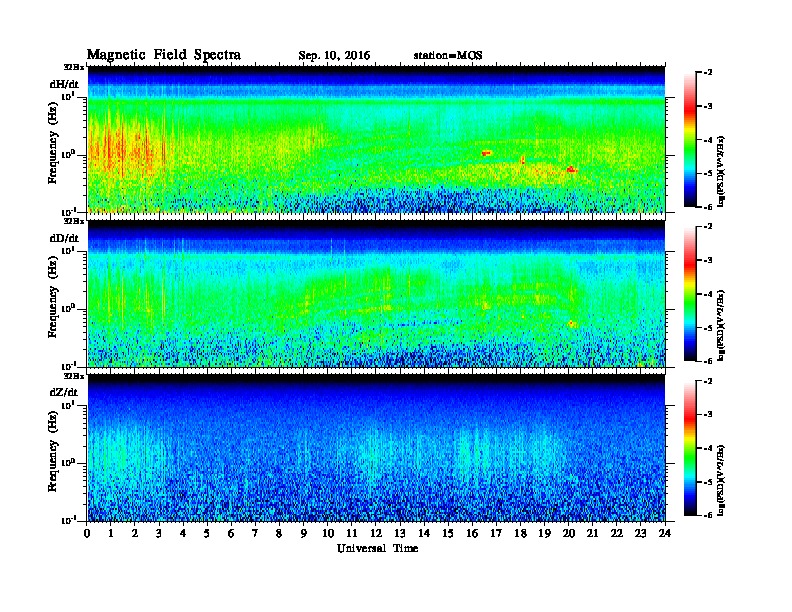This screenshot has width=792, height=612.
Task: Click hour 21 tick label on time axis
Action: coord(592,534)
